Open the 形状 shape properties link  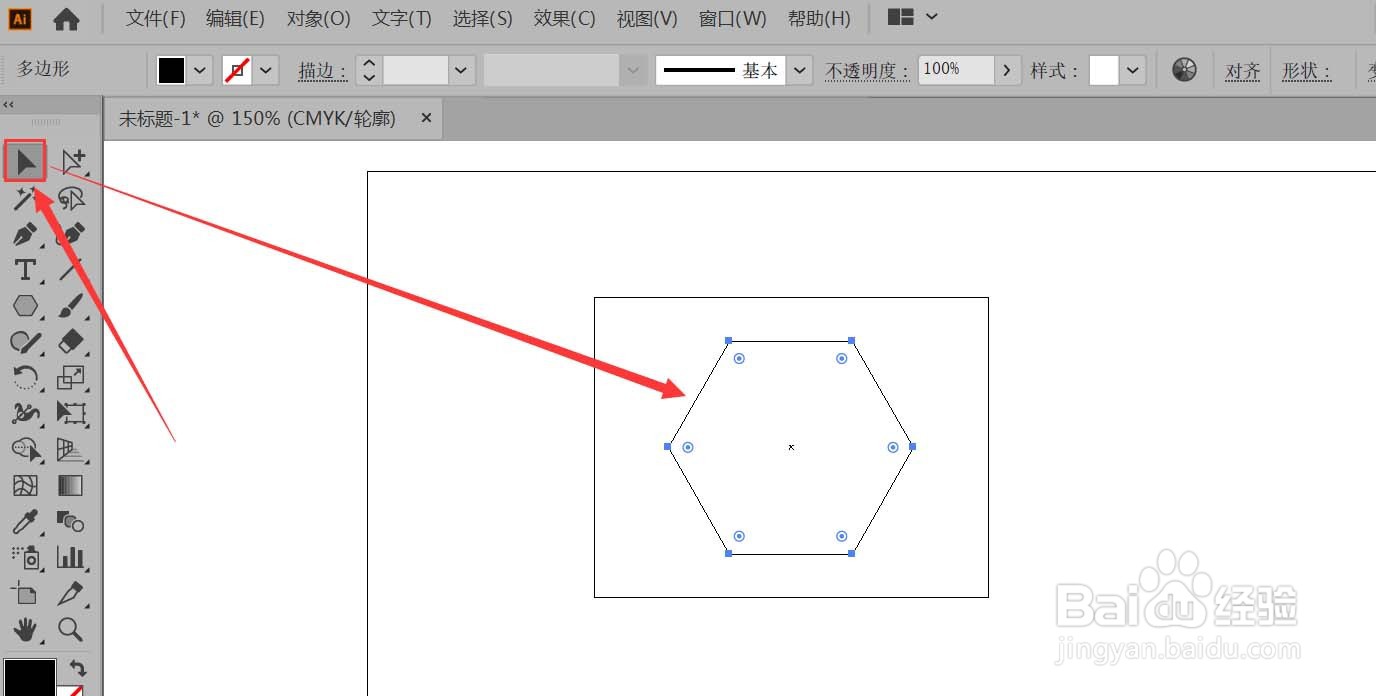pos(1307,71)
